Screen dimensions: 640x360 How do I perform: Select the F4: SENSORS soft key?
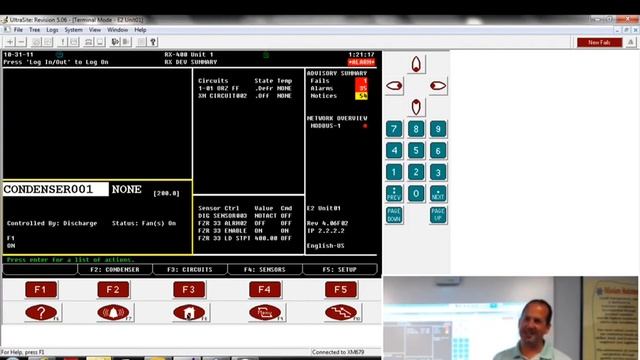point(265,270)
